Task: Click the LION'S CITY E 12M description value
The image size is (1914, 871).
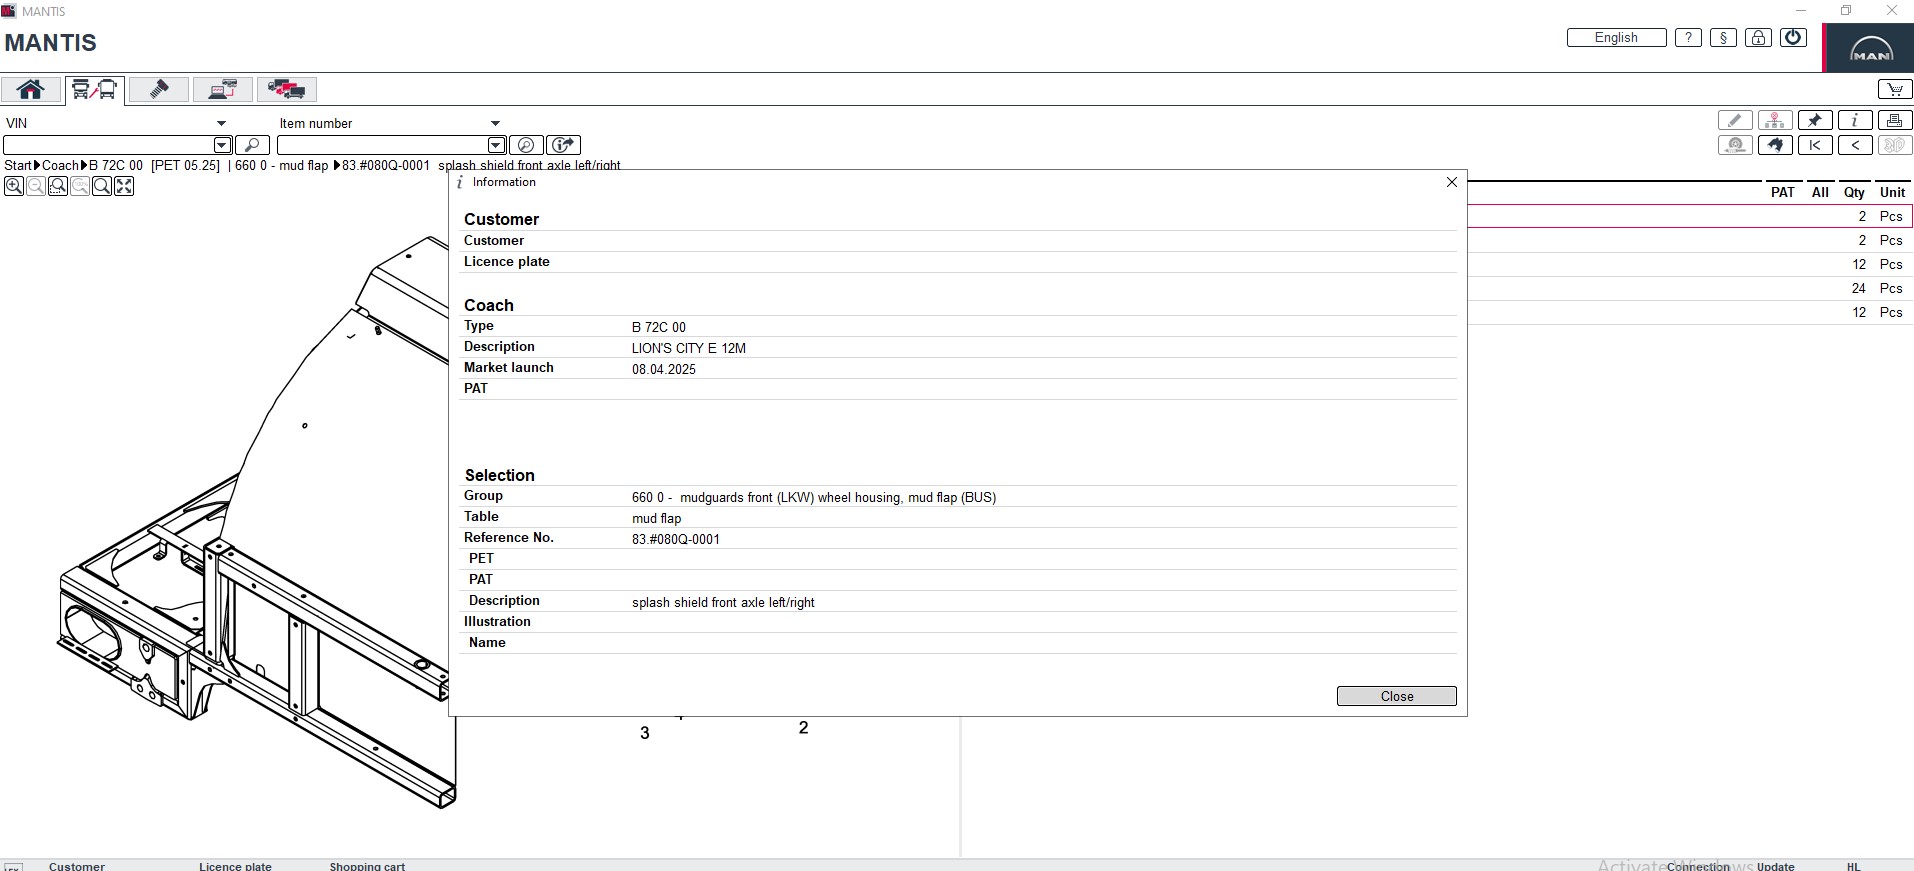Action: coord(689,348)
